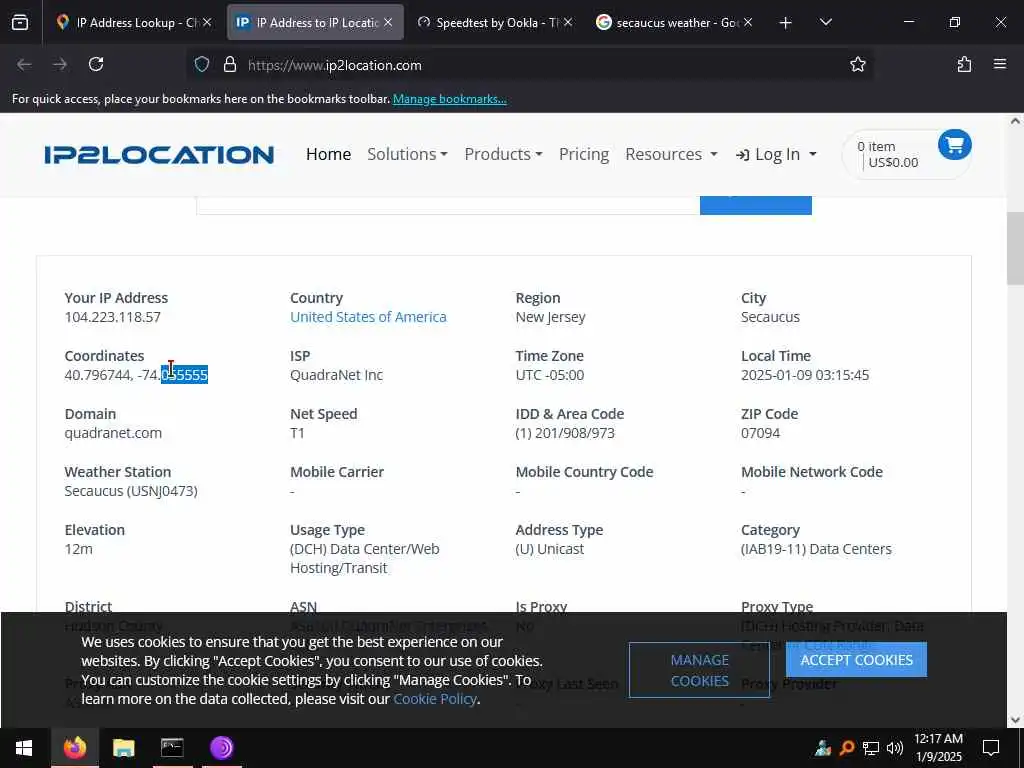
Task: Expand the Solutions dropdown menu
Action: click(x=407, y=154)
